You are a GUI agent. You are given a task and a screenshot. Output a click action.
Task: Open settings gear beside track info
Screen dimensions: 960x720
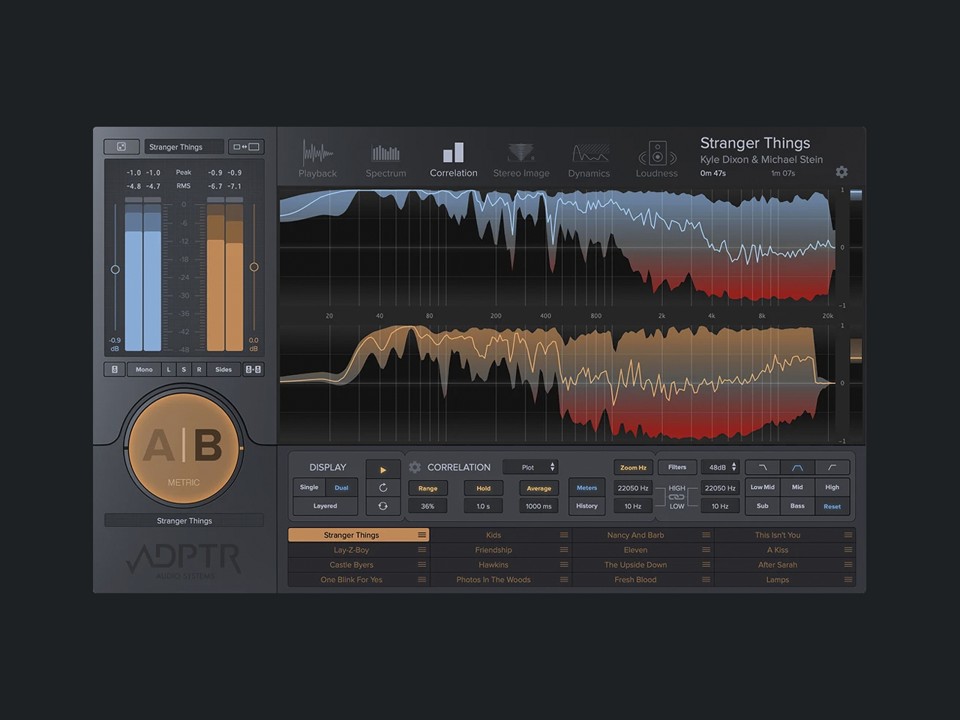click(x=842, y=172)
